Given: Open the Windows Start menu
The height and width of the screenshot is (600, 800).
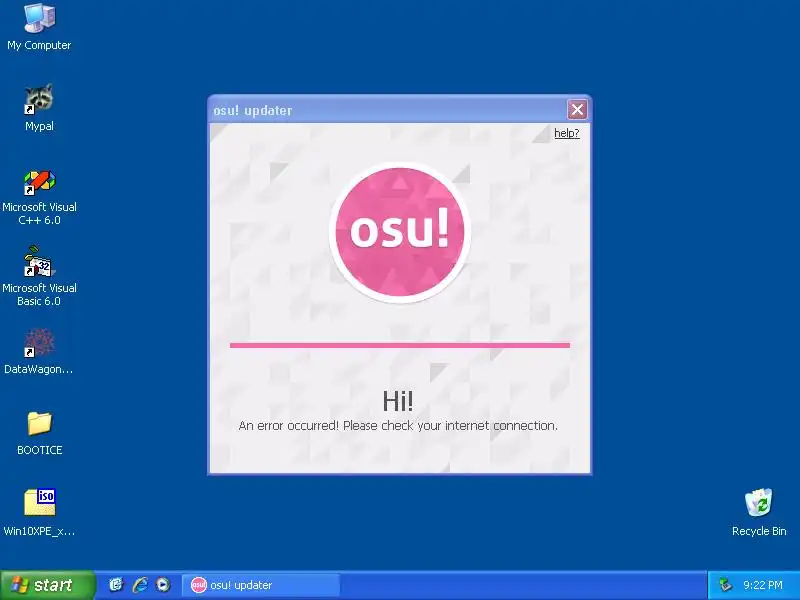Looking at the screenshot, I should point(47,585).
